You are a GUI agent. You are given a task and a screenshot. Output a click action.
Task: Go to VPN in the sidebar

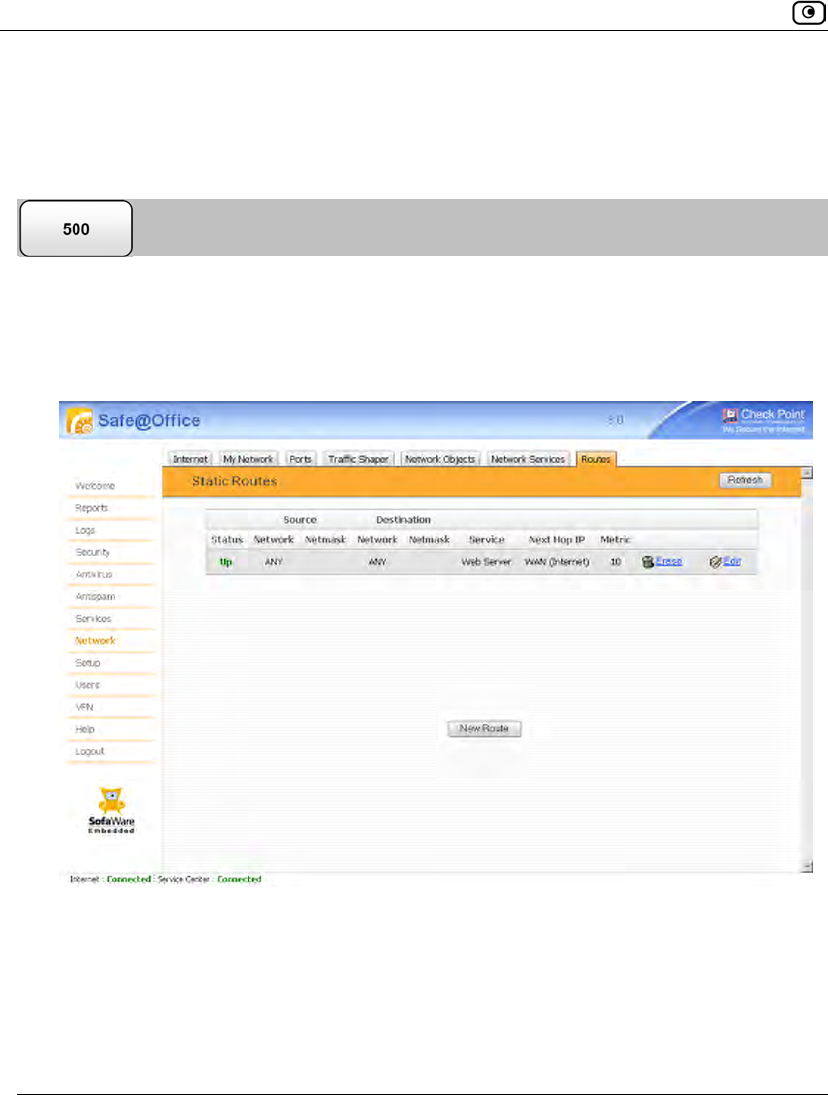(x=84, y=707)
